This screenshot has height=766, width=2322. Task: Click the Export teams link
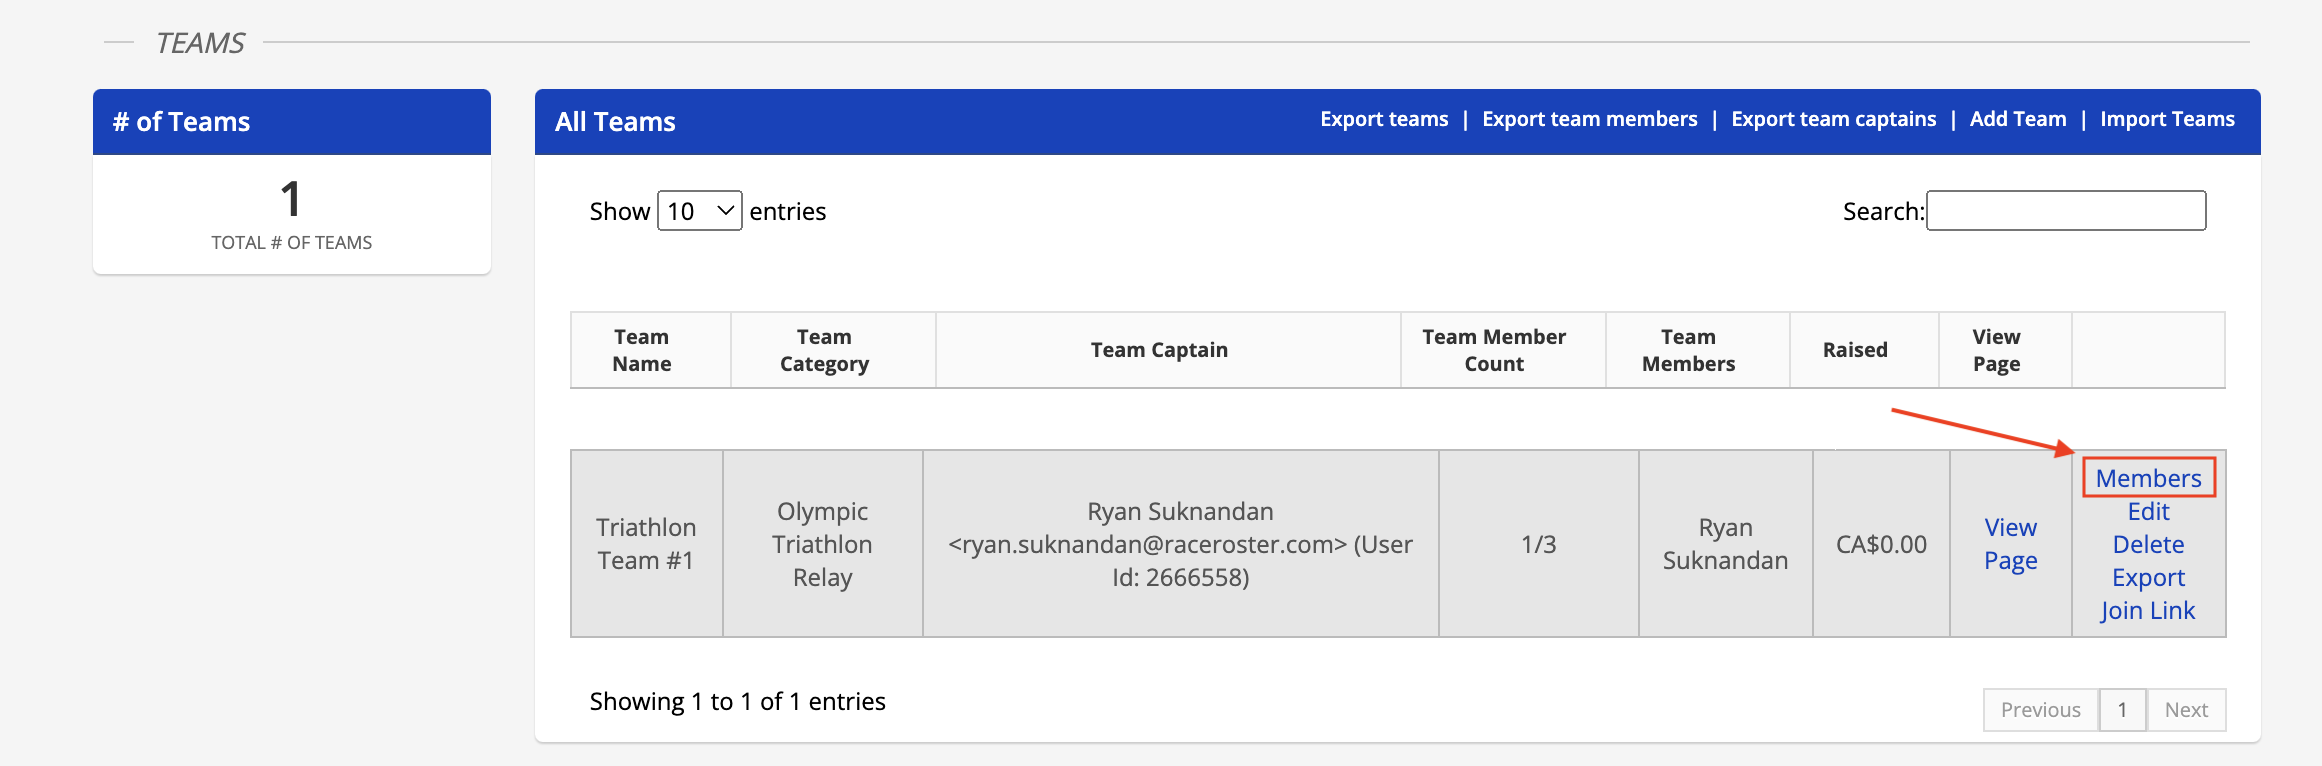click(x=1384, y=119)
